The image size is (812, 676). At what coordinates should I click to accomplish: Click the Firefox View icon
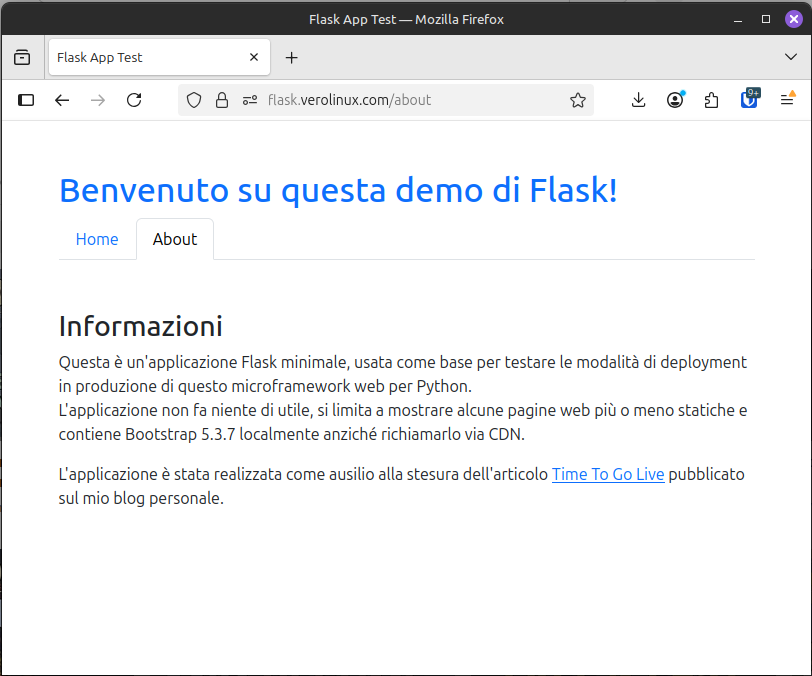coord(21,58)
